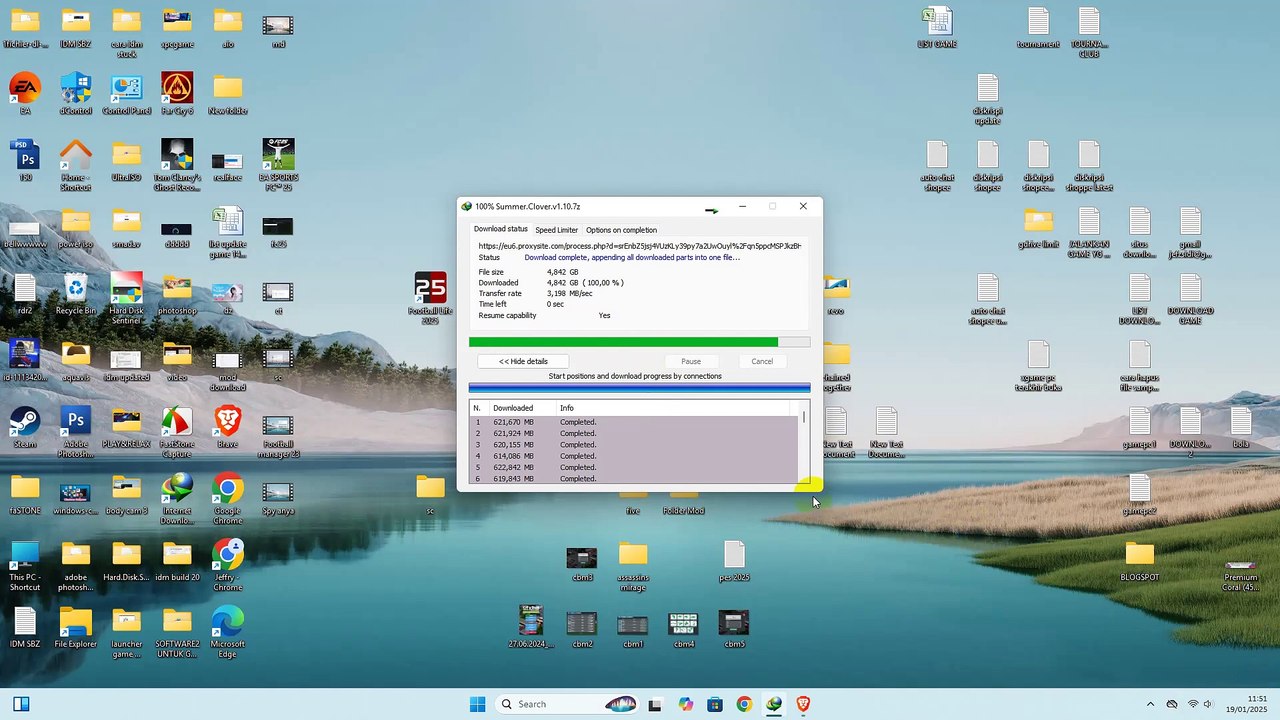Click the Pause button in the download dialog

click(691, 361)
